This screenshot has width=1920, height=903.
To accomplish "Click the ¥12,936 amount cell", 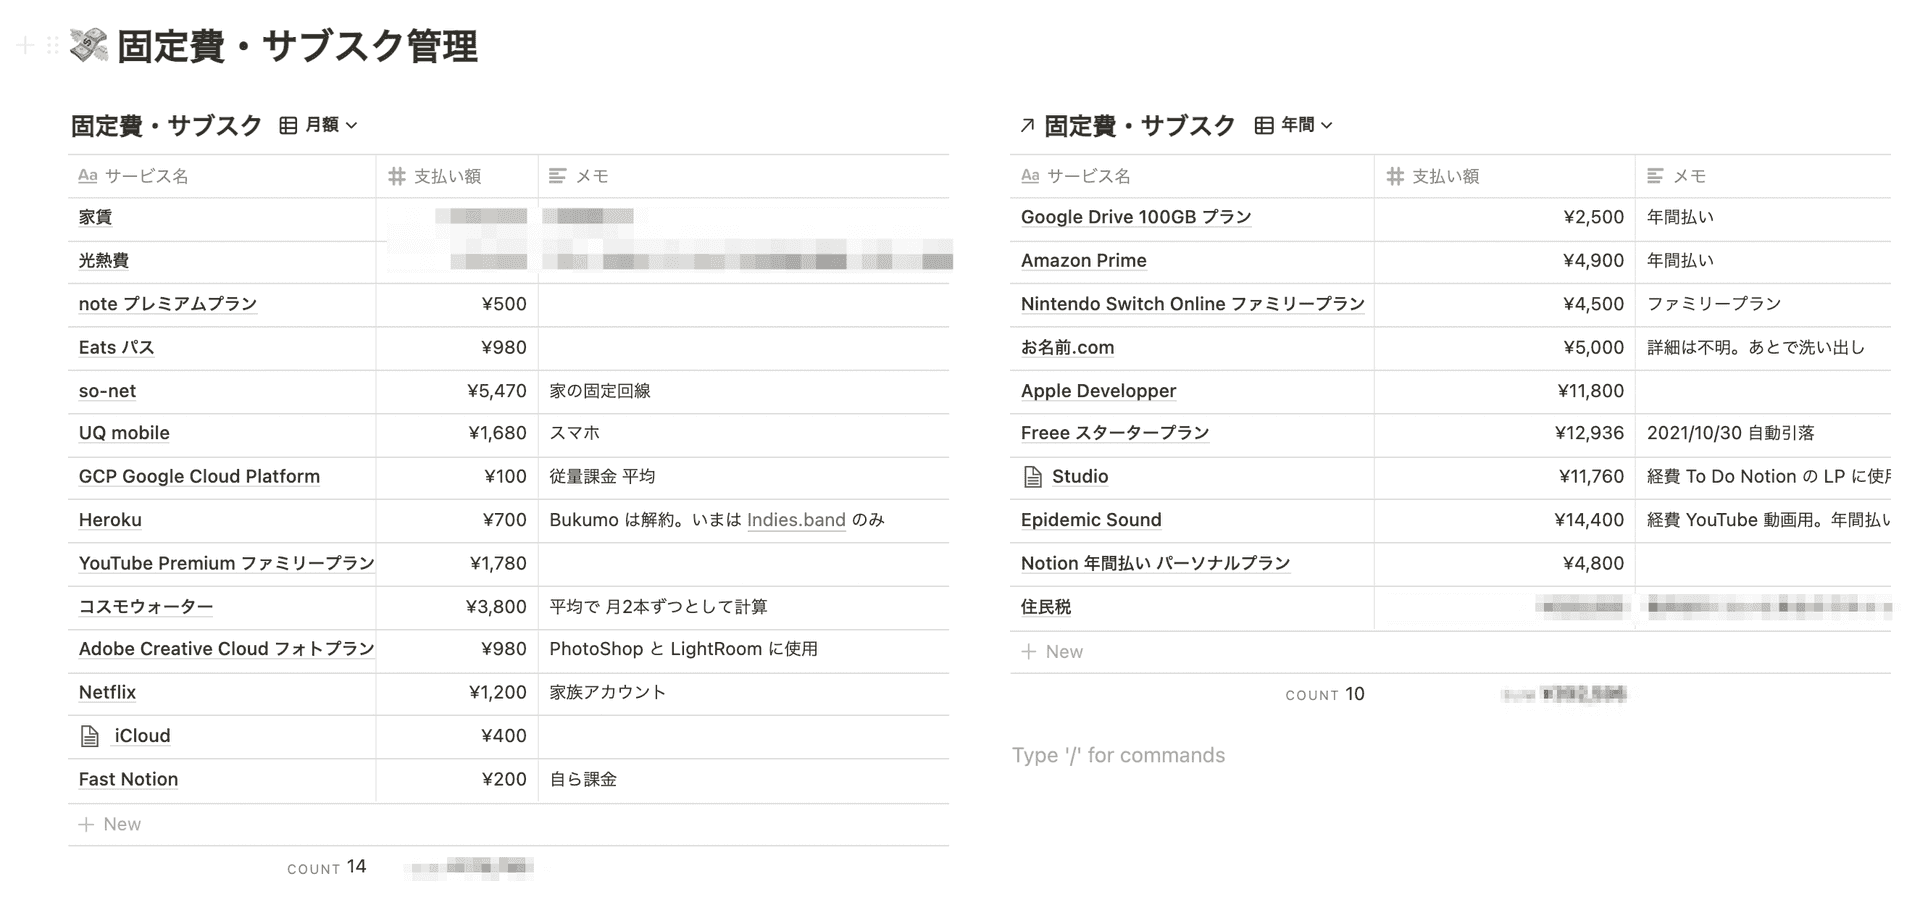I will tap(1505, 433).
